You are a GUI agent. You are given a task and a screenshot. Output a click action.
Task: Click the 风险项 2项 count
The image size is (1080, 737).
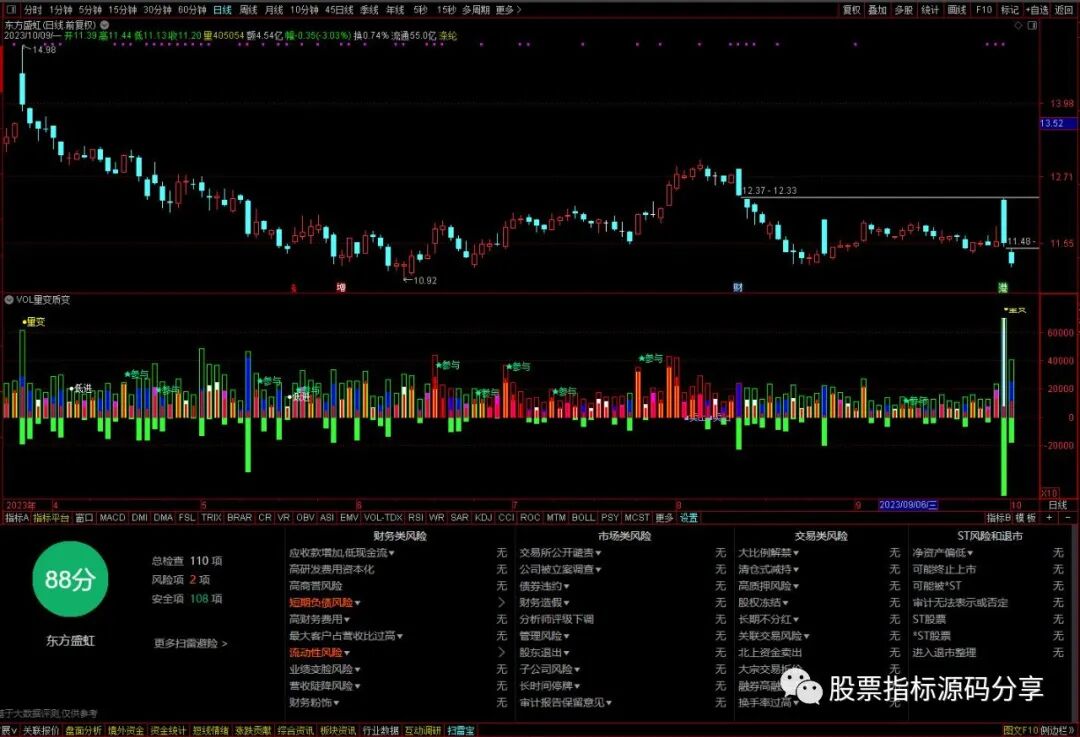coord(181,580)
